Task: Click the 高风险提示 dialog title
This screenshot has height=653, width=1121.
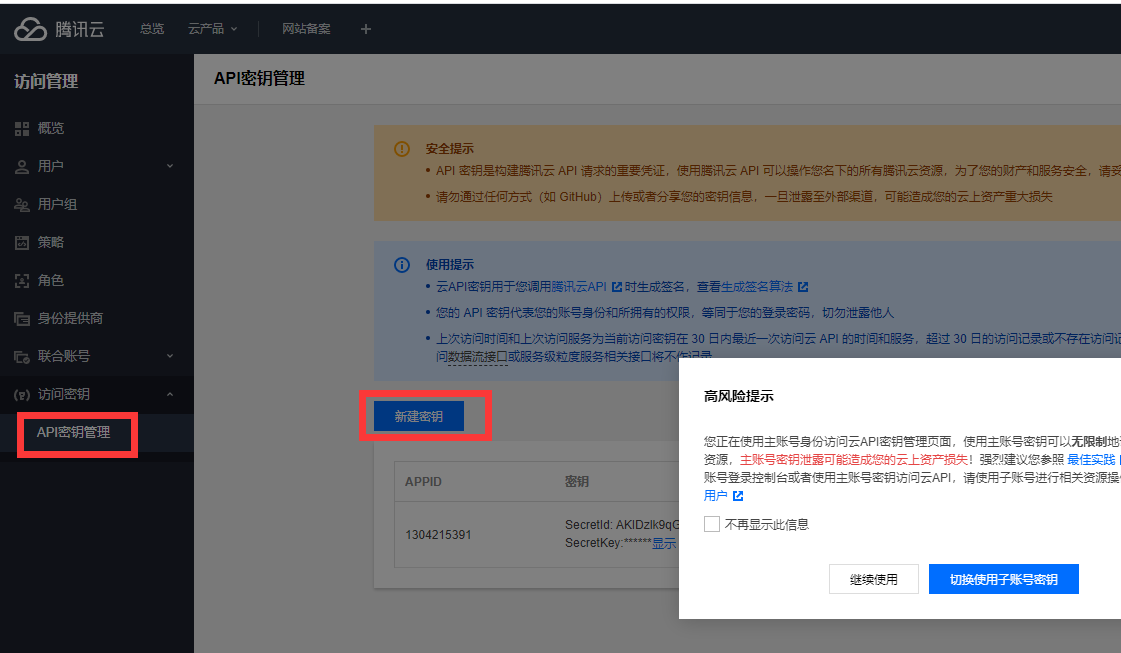Action: pos(739,396)
